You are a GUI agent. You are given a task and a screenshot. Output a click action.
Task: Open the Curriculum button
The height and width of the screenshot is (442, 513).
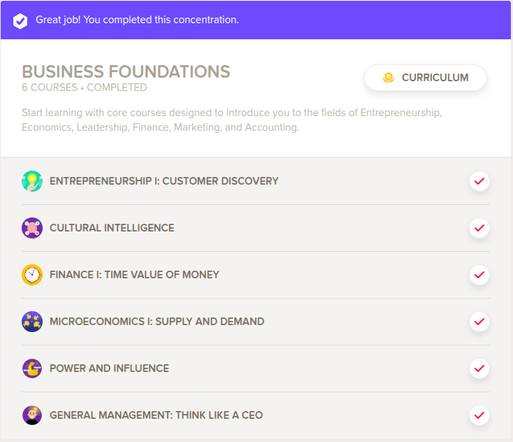click(425, 78)
